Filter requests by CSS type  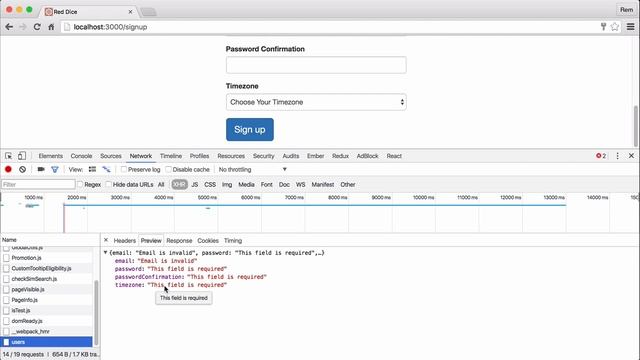click(x=210, y=184)
